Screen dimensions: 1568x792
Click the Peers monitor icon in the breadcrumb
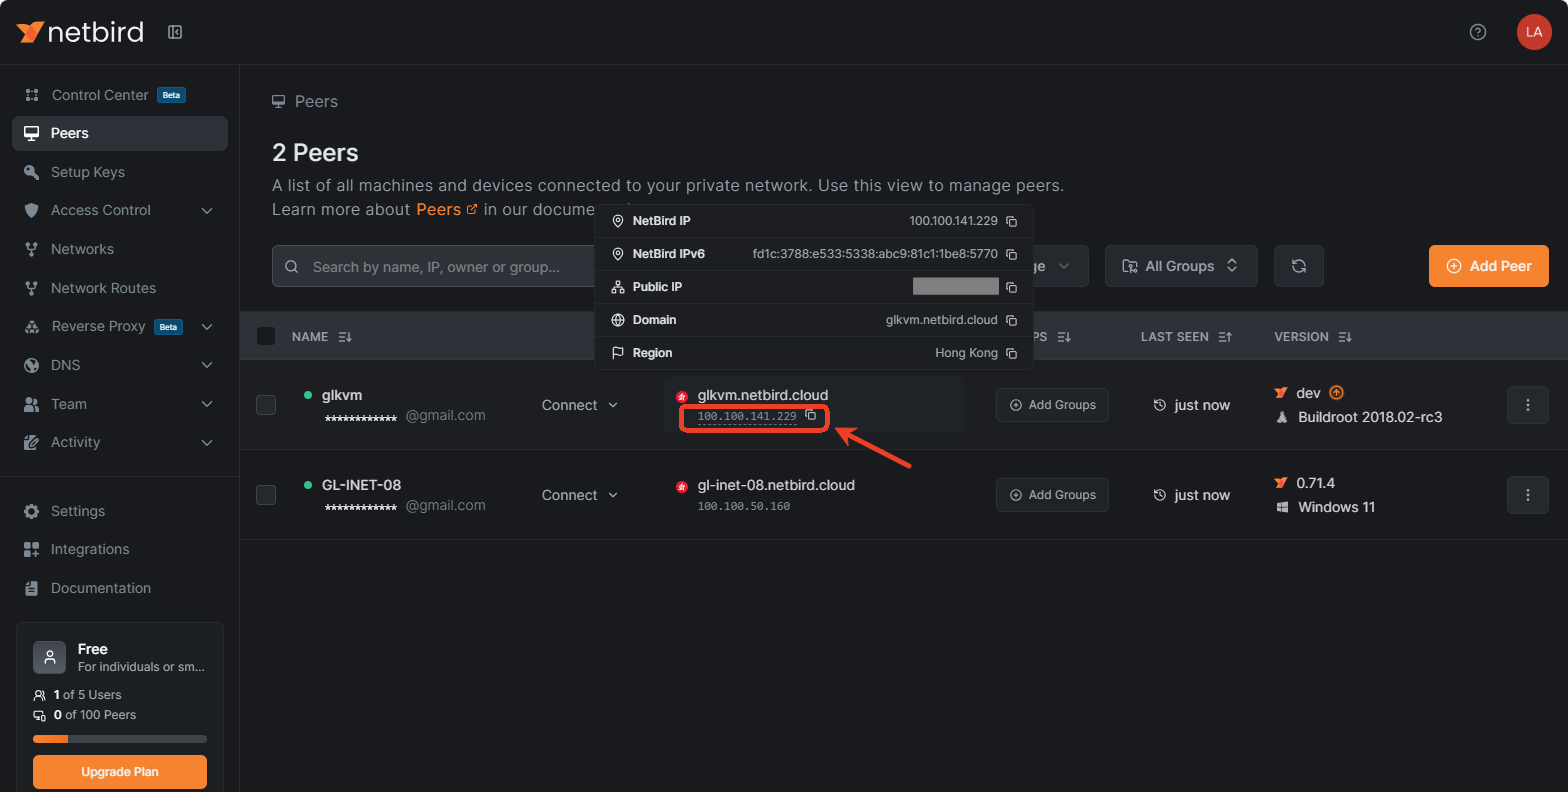click(279, 102)
